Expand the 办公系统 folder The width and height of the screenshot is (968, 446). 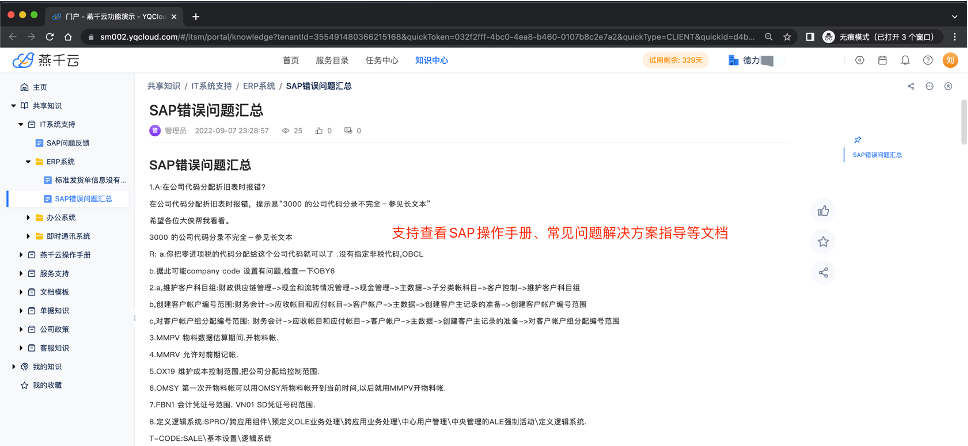[29, 217]
